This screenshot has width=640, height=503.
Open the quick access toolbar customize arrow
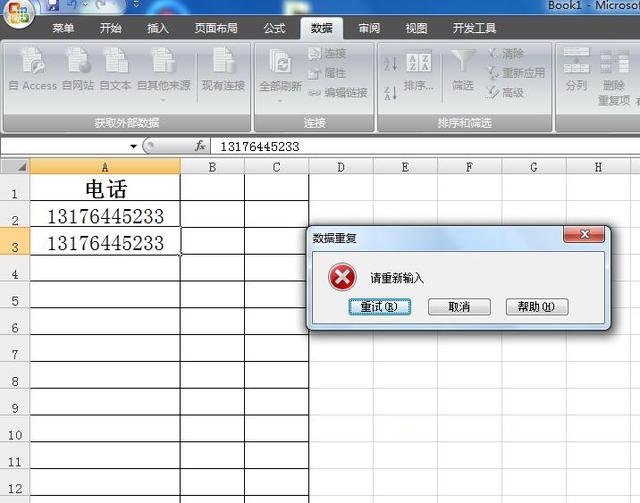pyautogui.click(x=136, y=4)
